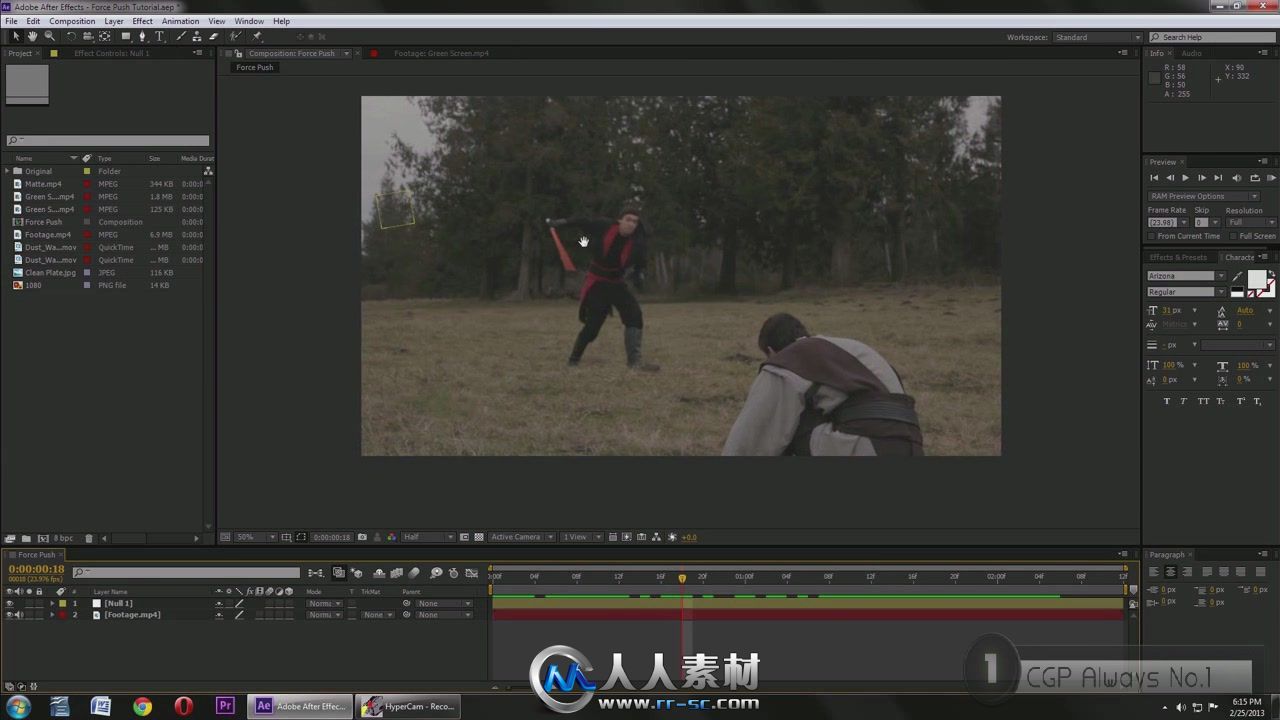
Task: Select the Zoom magnifier tool
Action: coord(49,36)
